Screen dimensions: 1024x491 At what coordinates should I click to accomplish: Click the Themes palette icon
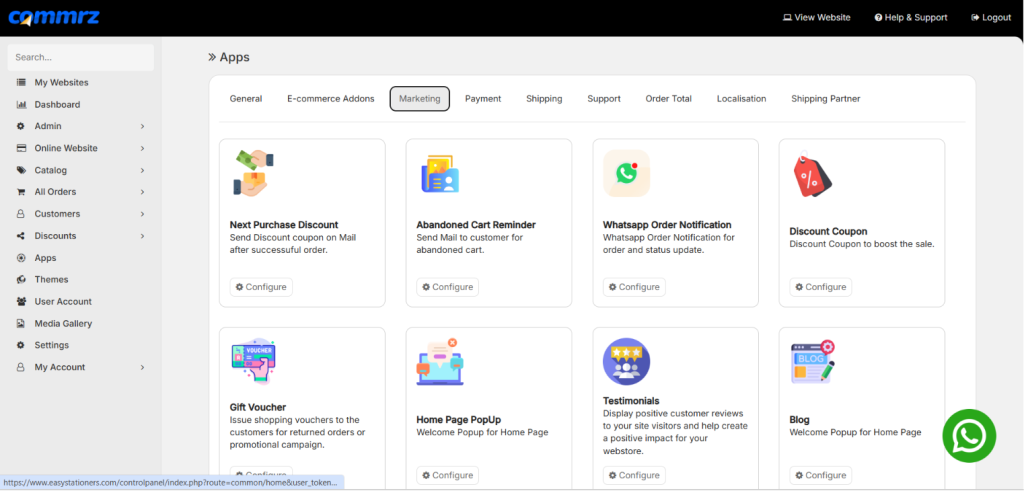(21, 279)
